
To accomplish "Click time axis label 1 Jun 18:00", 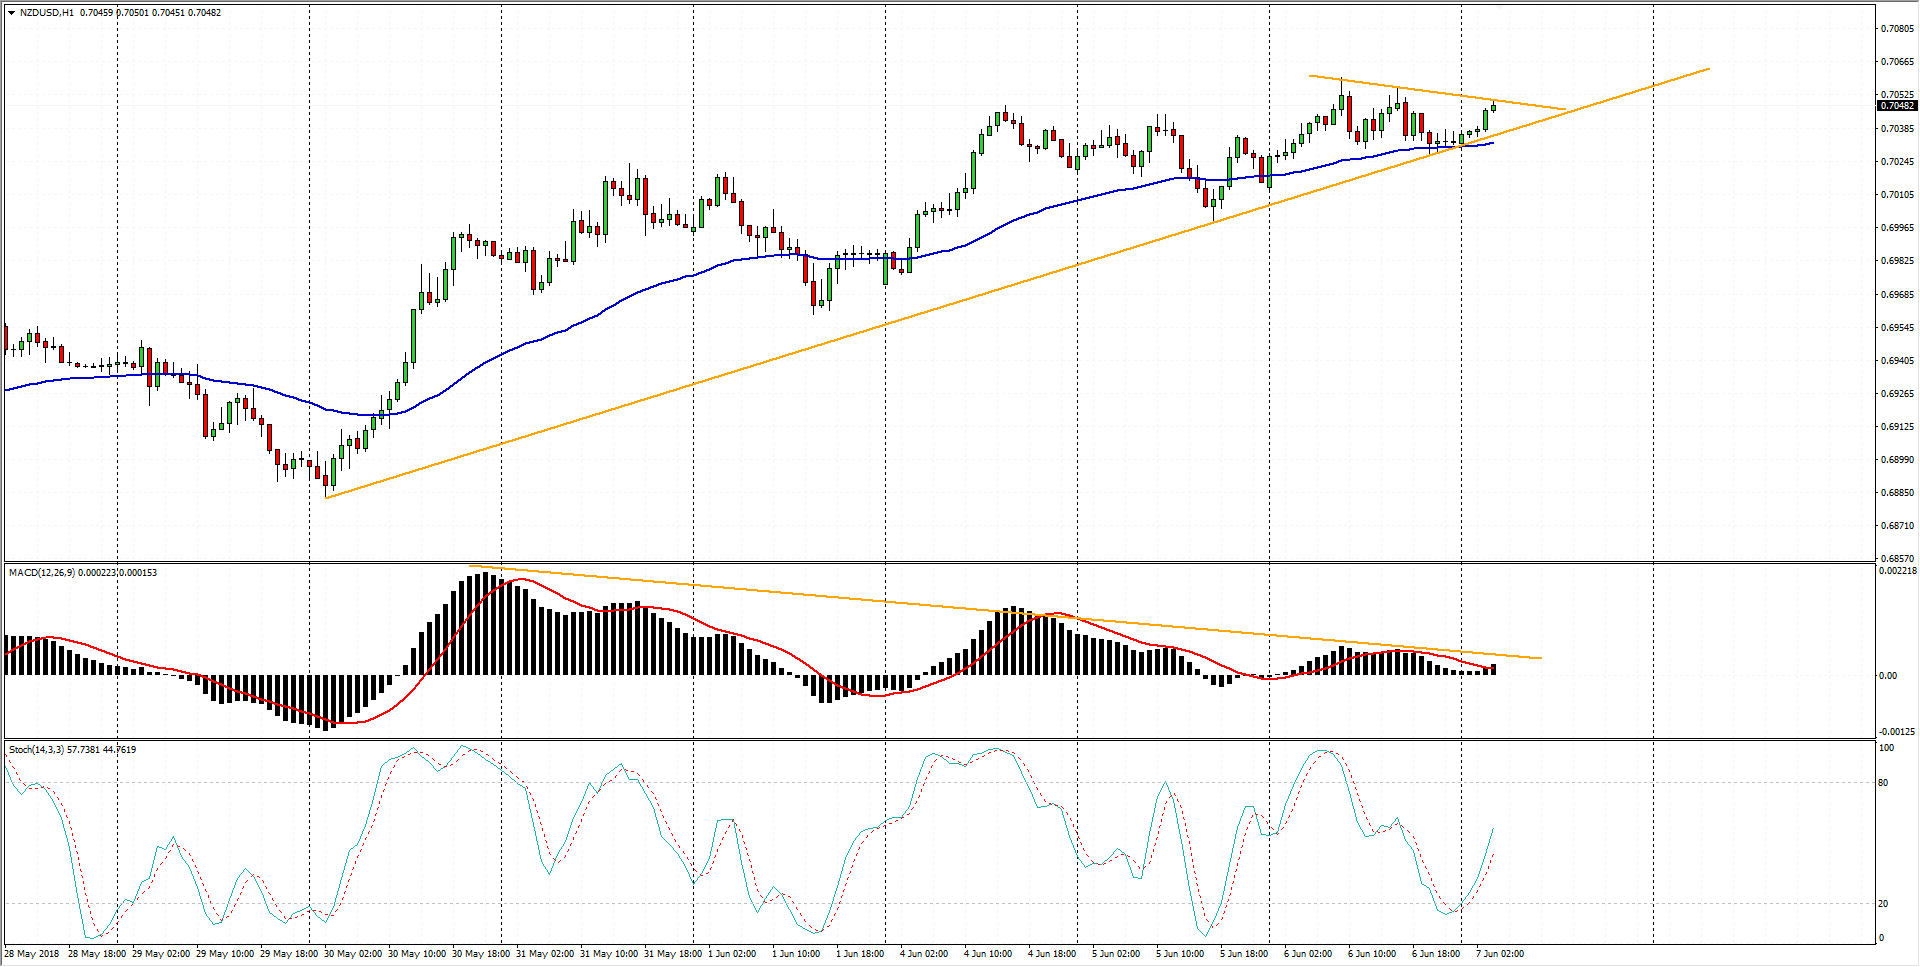I will tap(860, 953).
